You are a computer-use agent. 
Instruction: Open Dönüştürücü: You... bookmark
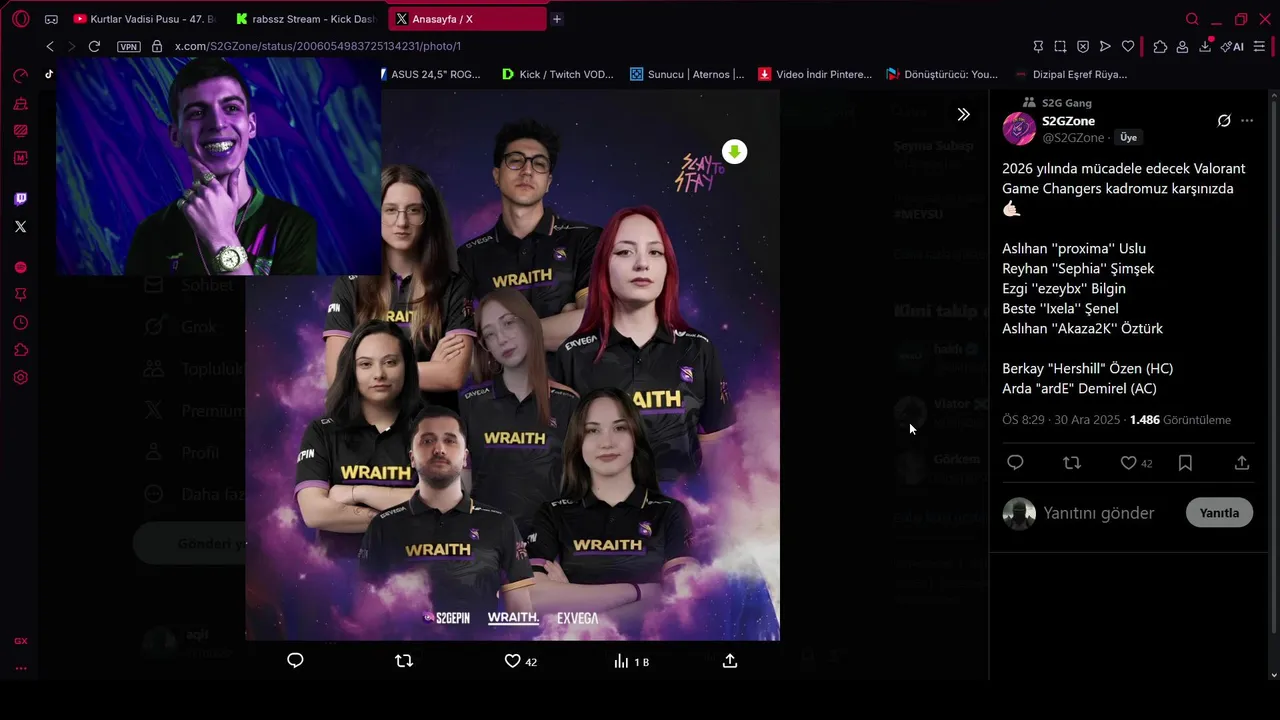(943, 74)
